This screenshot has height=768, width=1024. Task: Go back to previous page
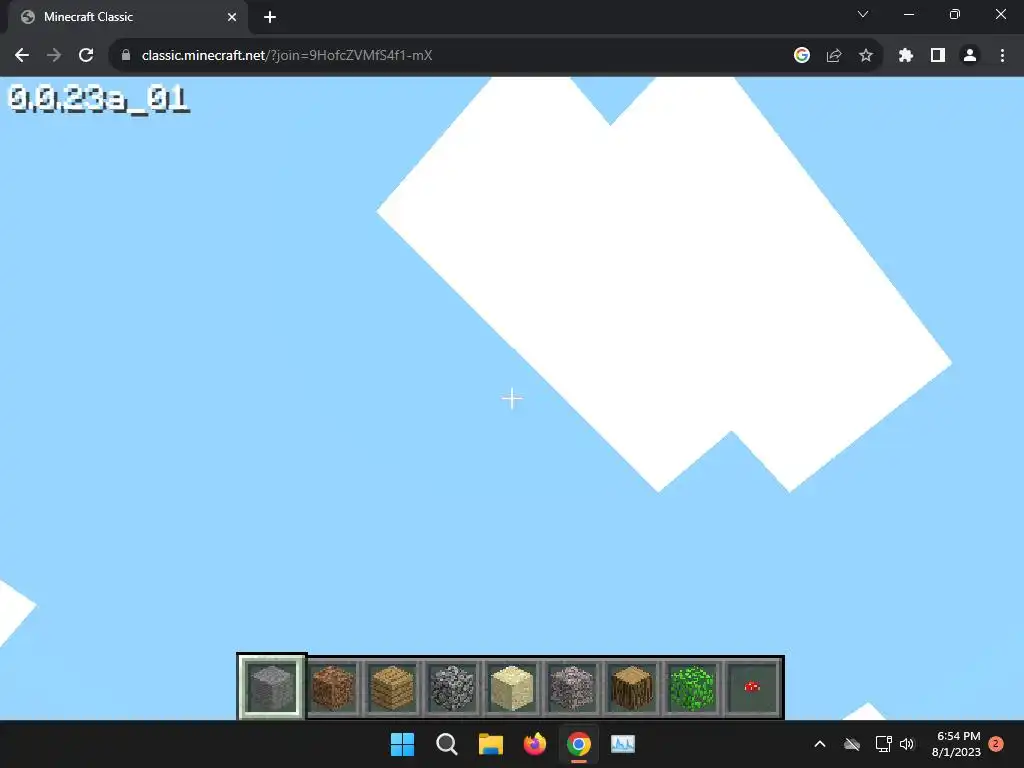coord(22,56)
